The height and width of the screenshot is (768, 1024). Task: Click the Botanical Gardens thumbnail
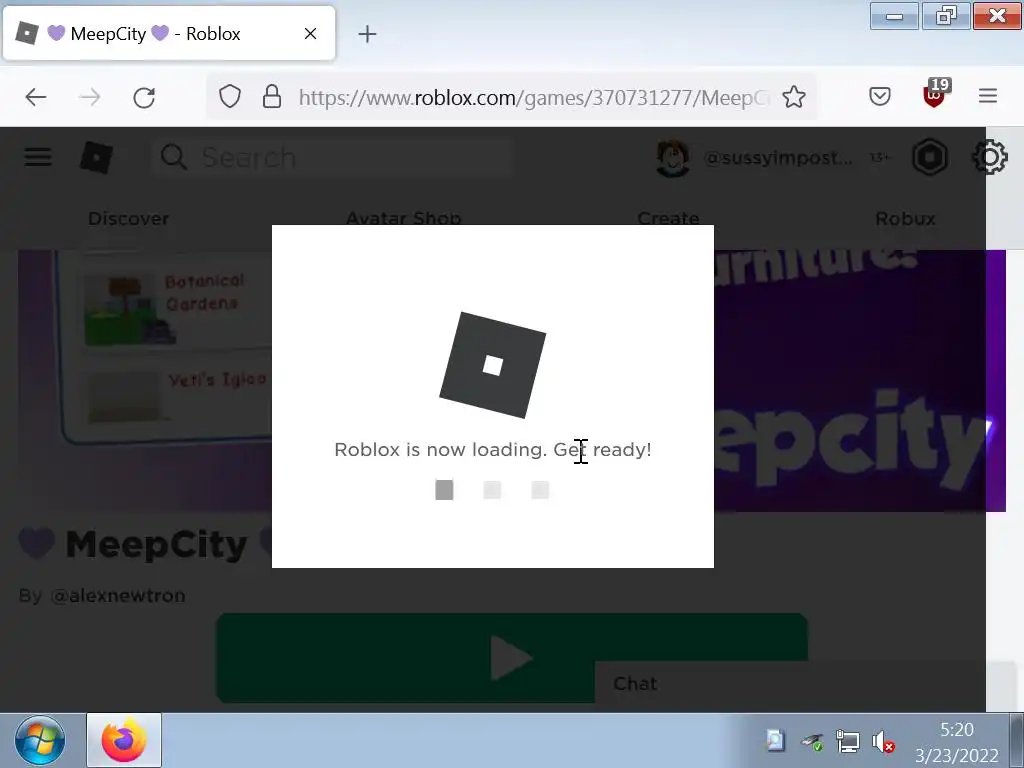click(x=129, y=310)
